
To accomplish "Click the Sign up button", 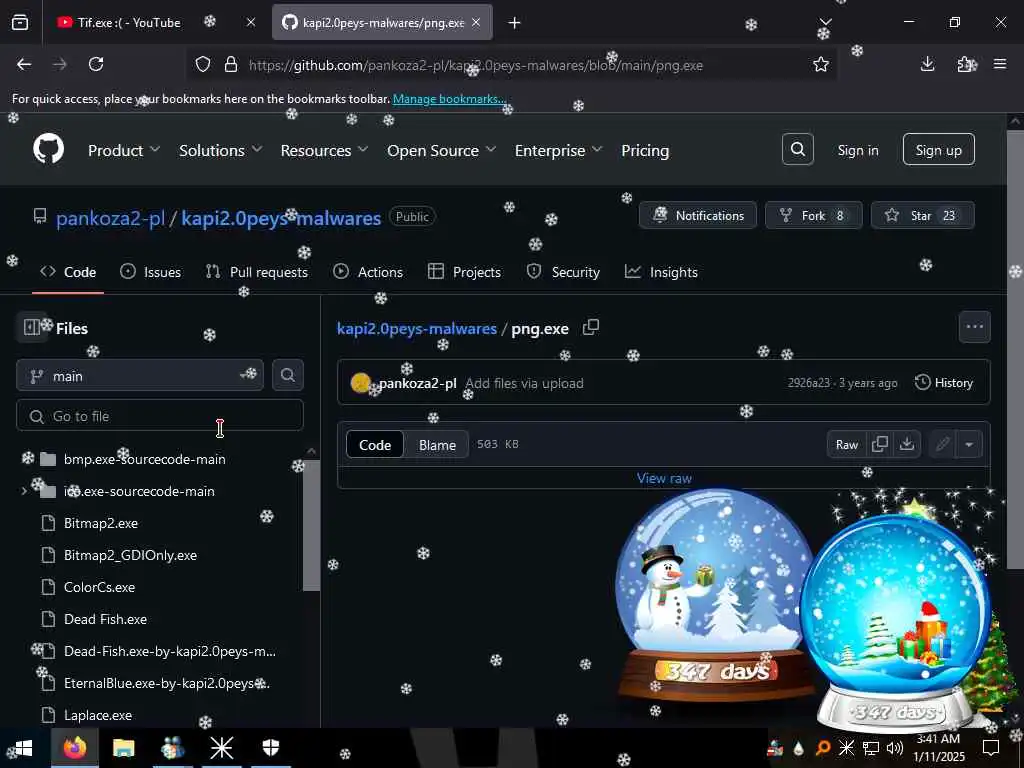I will pyautogui.click(x=938, y=150).
